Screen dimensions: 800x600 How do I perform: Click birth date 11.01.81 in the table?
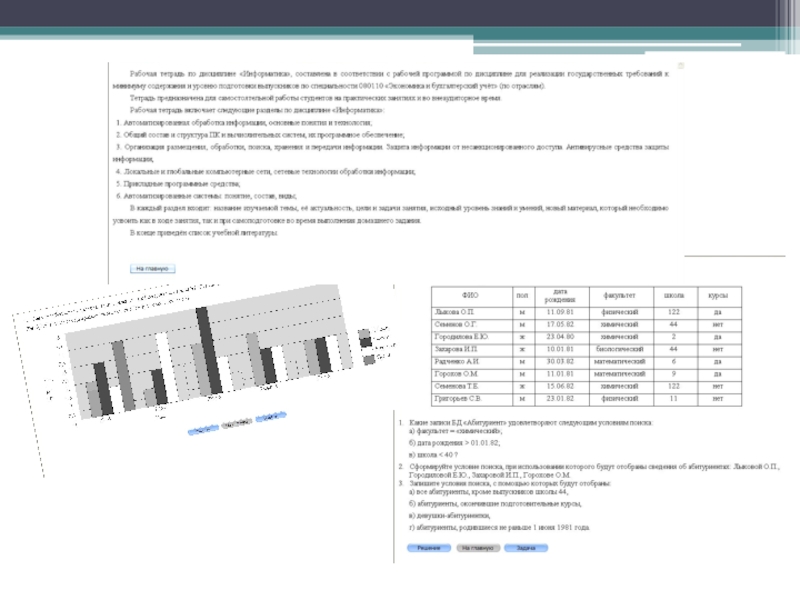[x=560, y=374]
